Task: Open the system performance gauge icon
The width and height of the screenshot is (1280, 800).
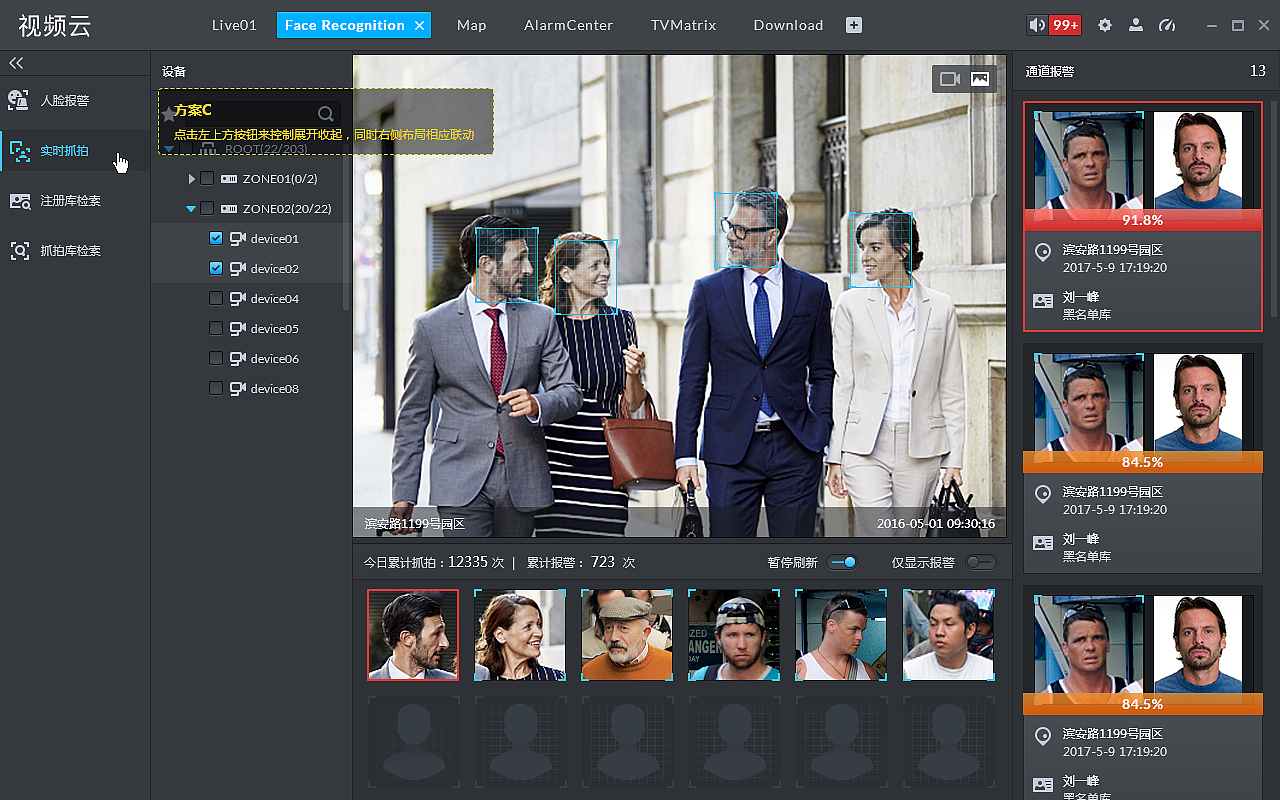Action: pos(1167,25)
